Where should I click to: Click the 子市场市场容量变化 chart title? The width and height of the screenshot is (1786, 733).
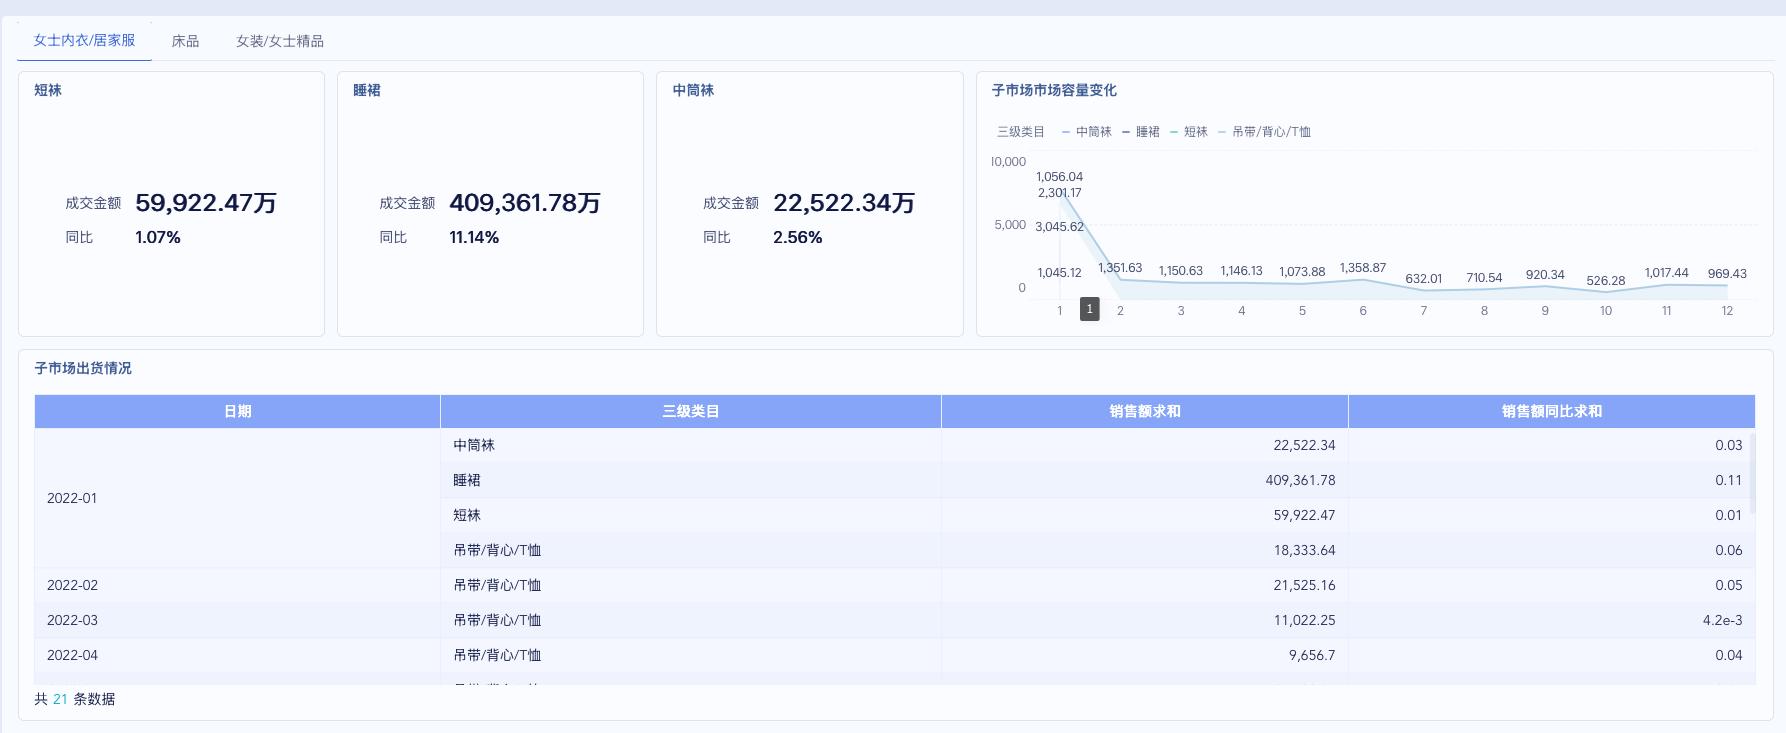[1054, 90]
